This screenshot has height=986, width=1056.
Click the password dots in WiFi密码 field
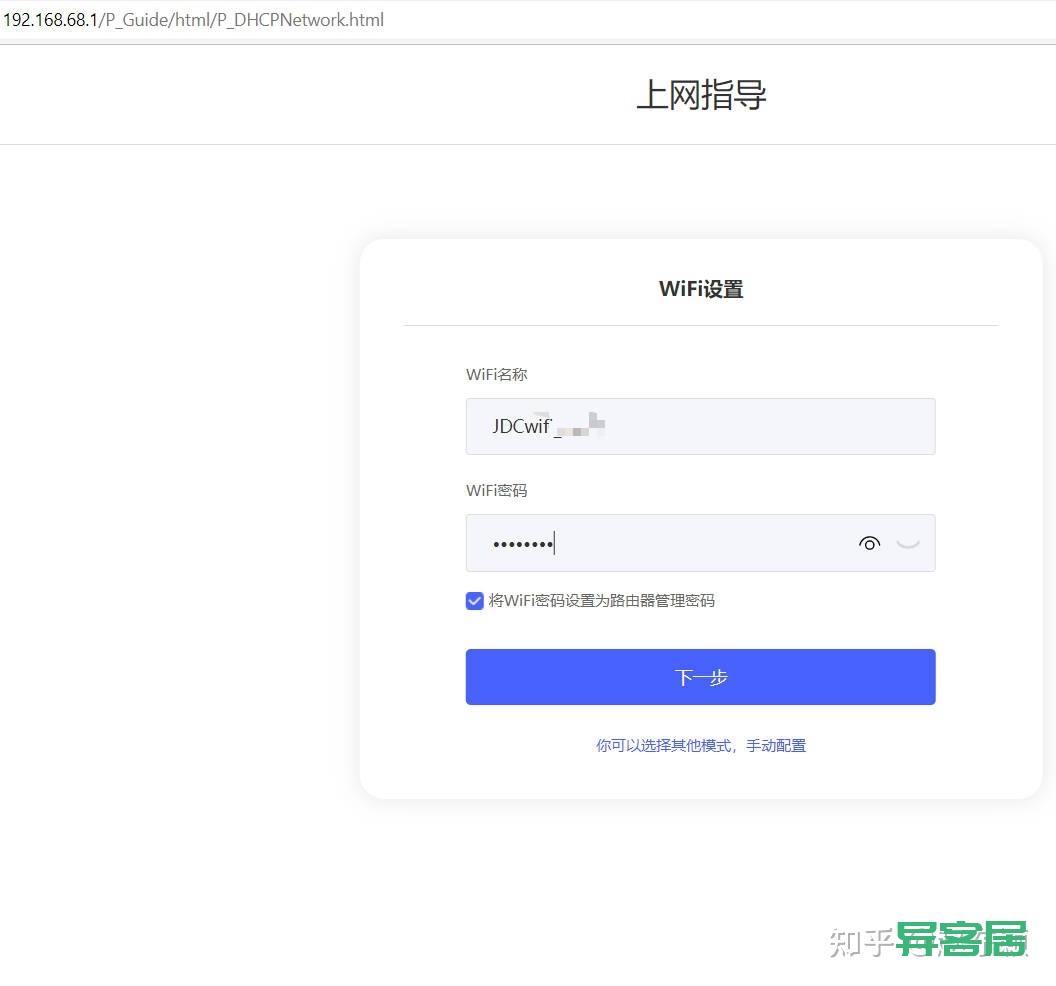(523, 544)
